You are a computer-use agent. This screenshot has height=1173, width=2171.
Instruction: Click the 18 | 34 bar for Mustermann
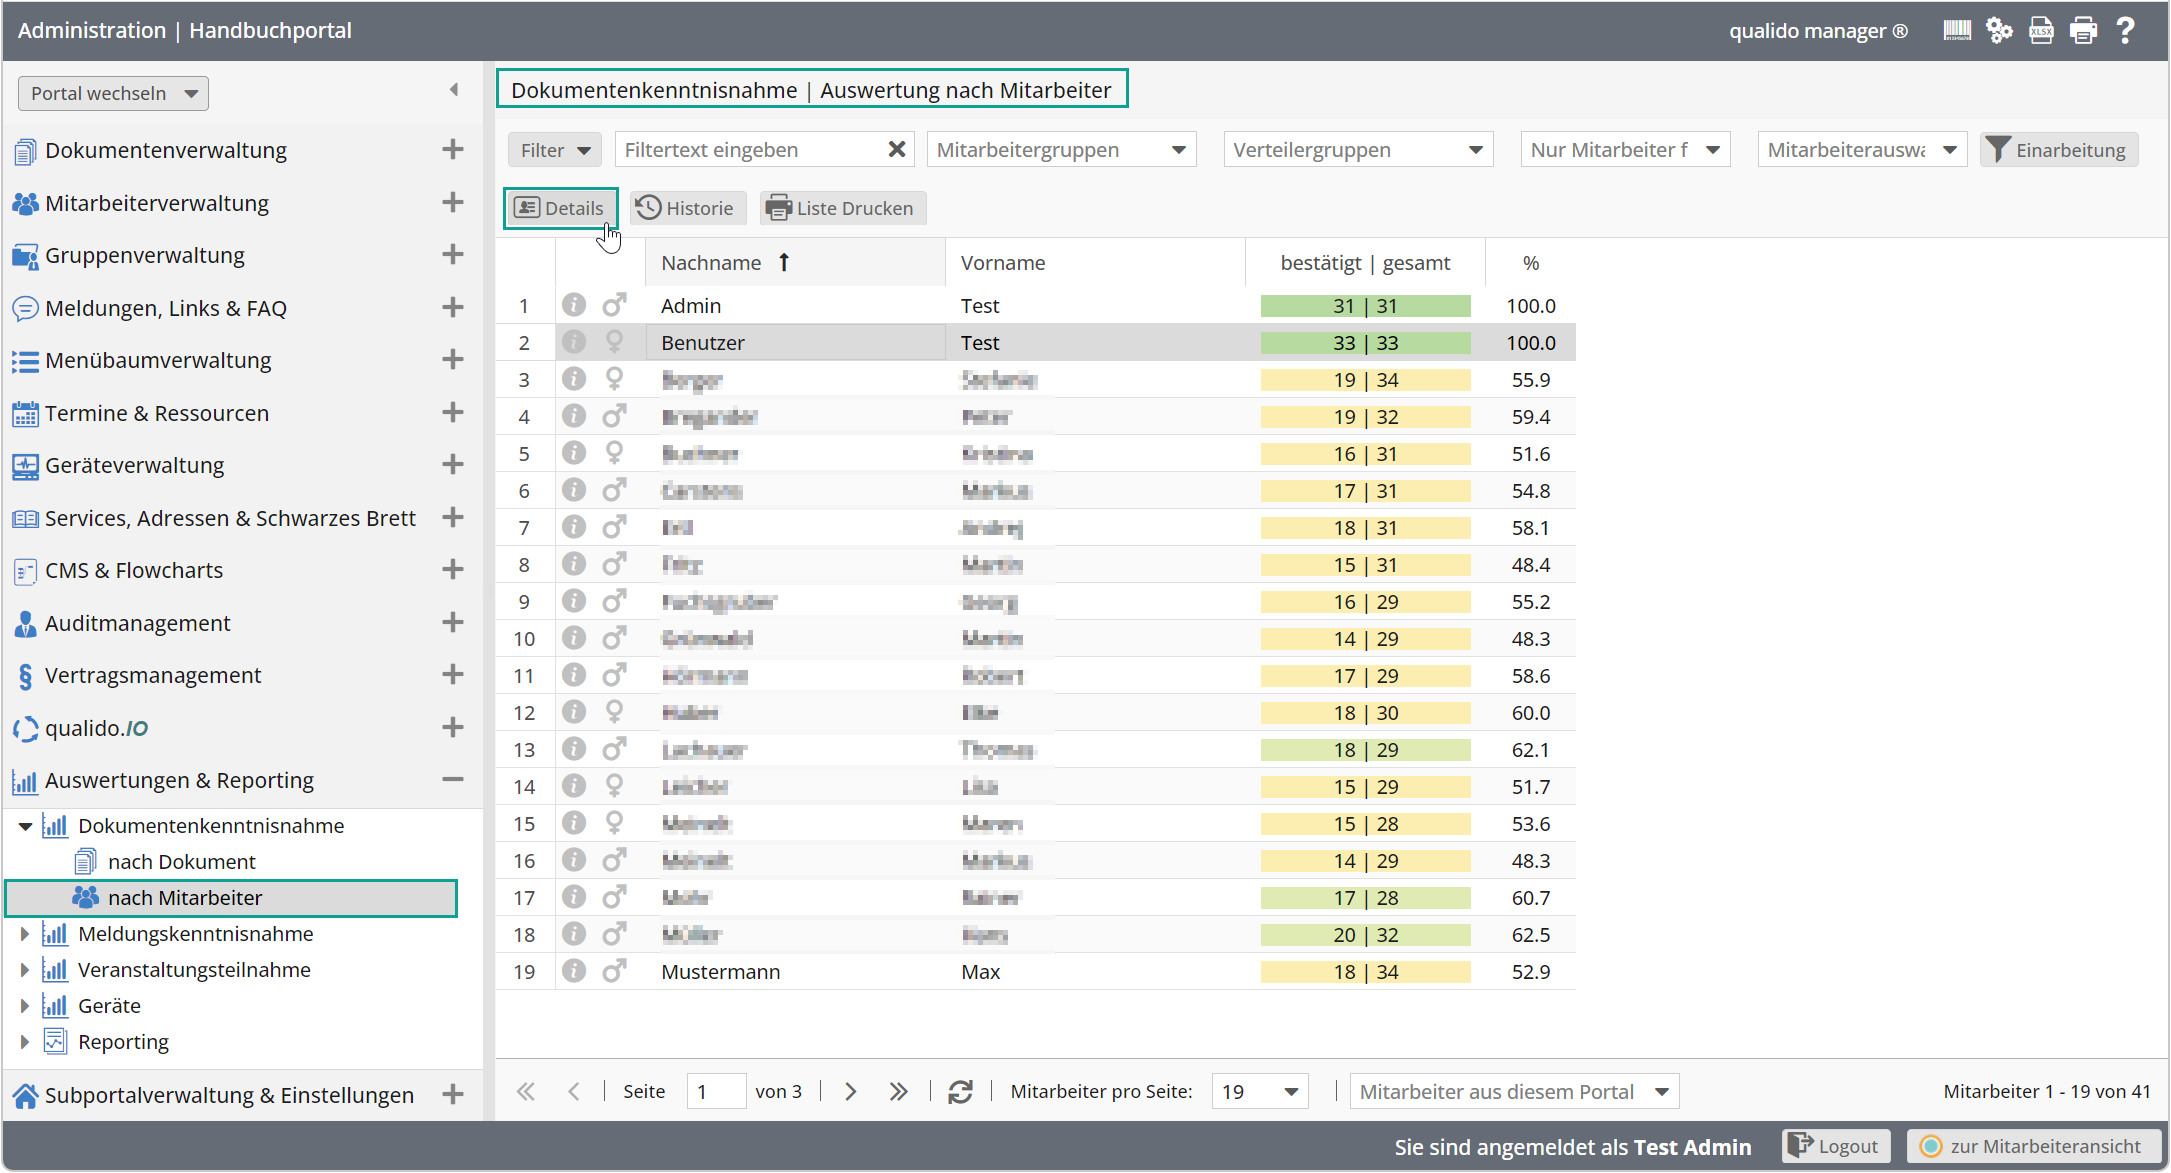click(x=1365, y=972)
